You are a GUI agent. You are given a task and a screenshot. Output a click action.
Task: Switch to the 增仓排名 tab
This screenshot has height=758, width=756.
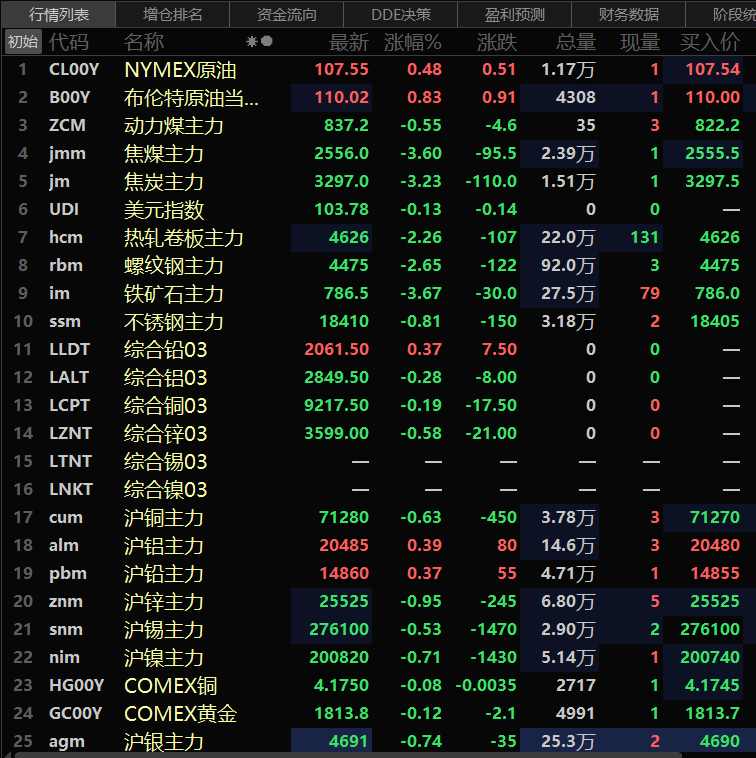[x=172, y=14]
